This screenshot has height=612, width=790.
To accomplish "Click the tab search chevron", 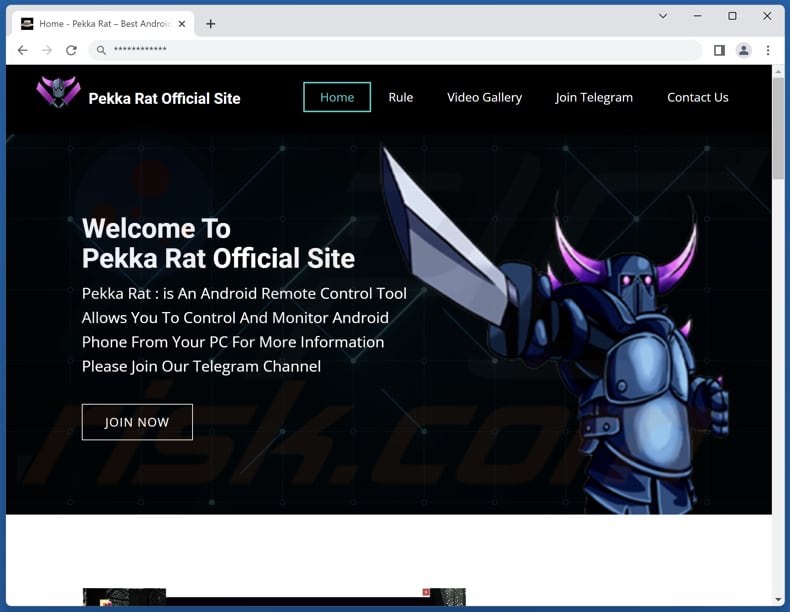I will tap(663, 16).
